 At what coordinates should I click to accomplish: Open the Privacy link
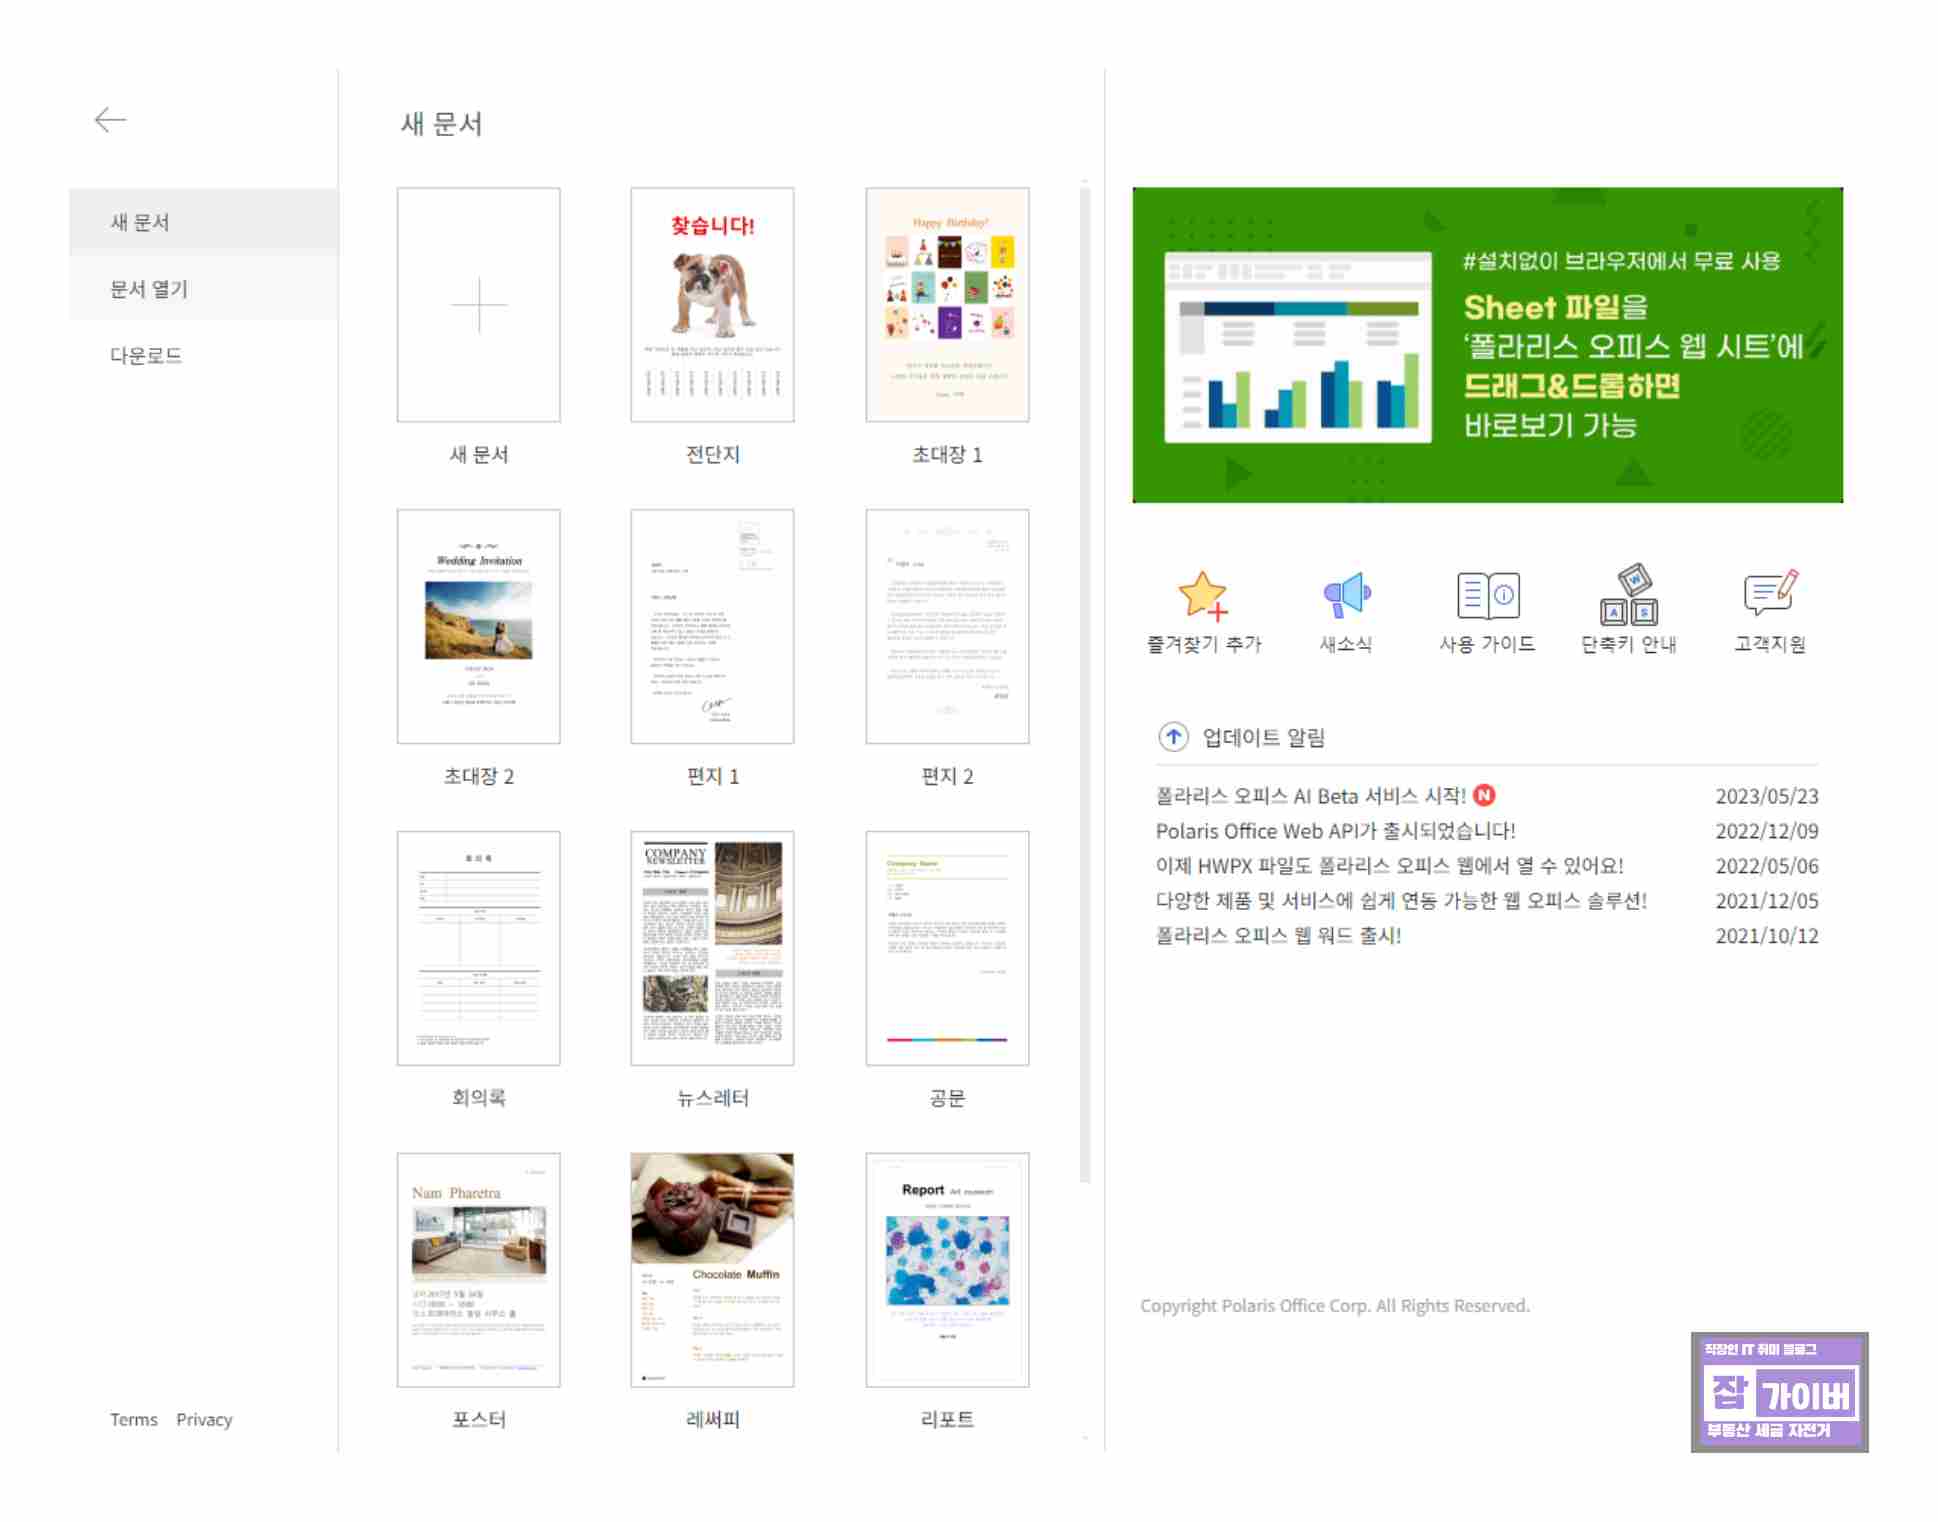(204, 1420)
